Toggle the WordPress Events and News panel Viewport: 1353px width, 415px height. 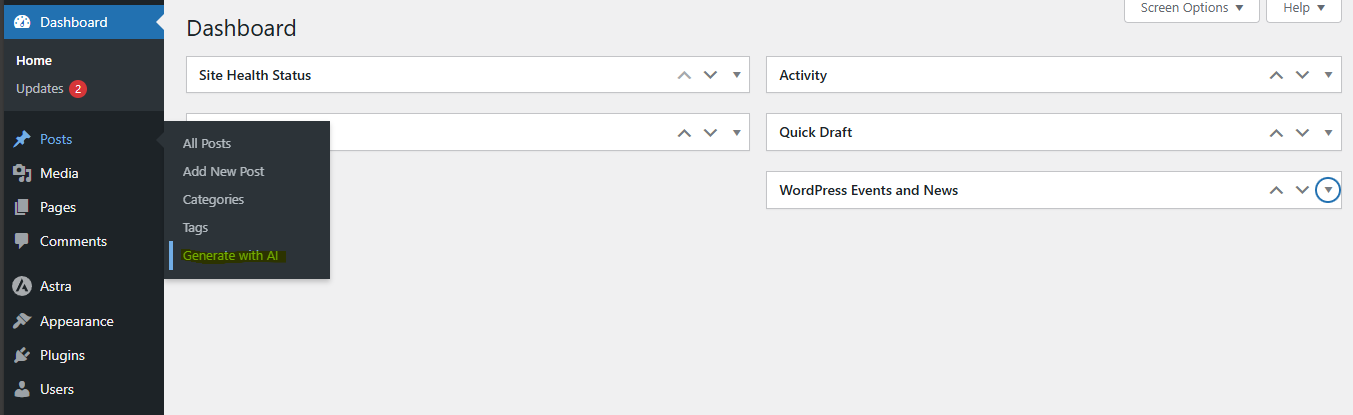(1328, 190)
